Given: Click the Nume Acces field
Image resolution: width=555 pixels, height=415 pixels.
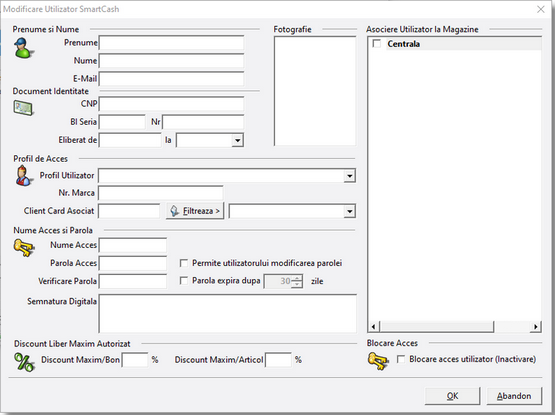Looking at the screenshot, I should pos(133,245).
